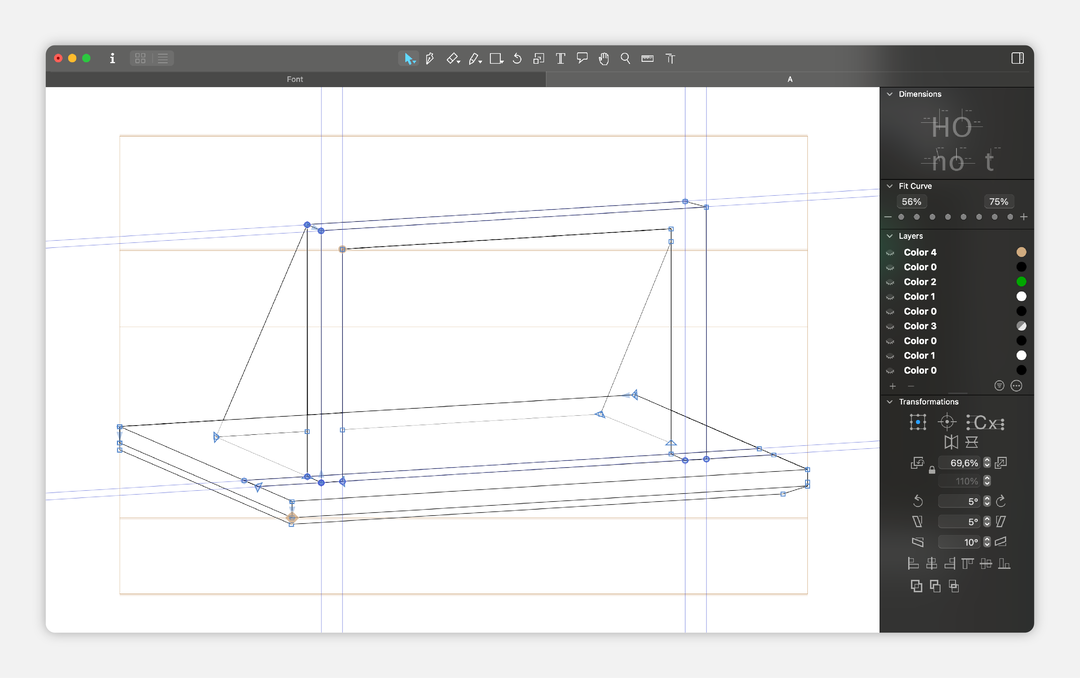Flip the selection vertically
The width and height of the screenshot is (1080, 678).
tap(972, 442)
